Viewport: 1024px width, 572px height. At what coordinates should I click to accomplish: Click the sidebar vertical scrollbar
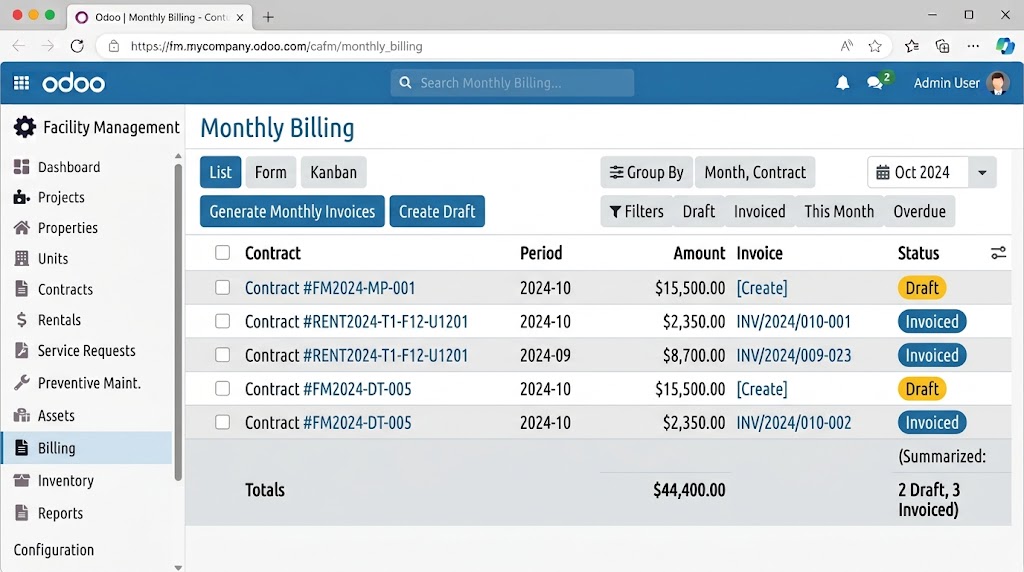click(x=178, y=323)
